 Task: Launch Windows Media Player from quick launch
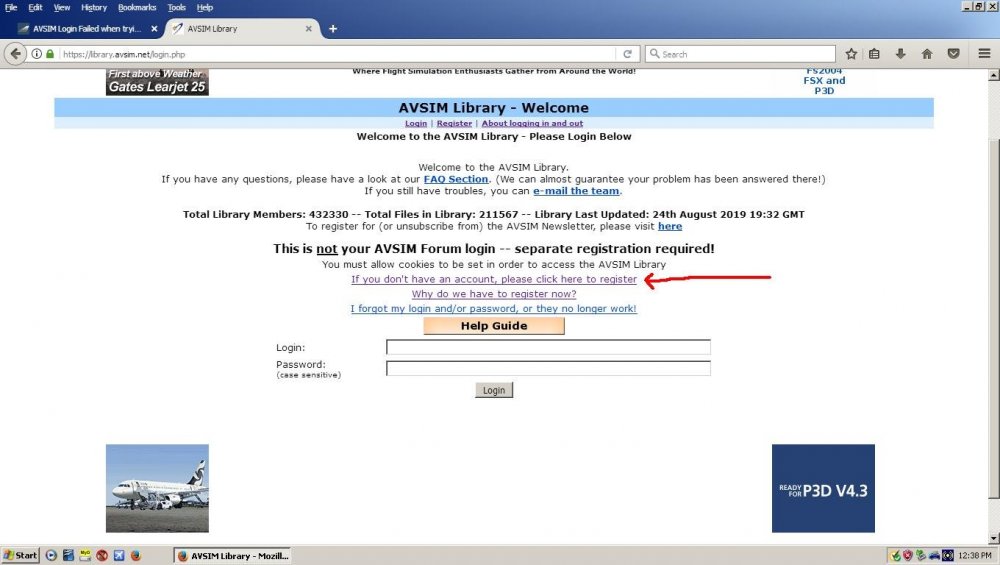coord(52,555)
